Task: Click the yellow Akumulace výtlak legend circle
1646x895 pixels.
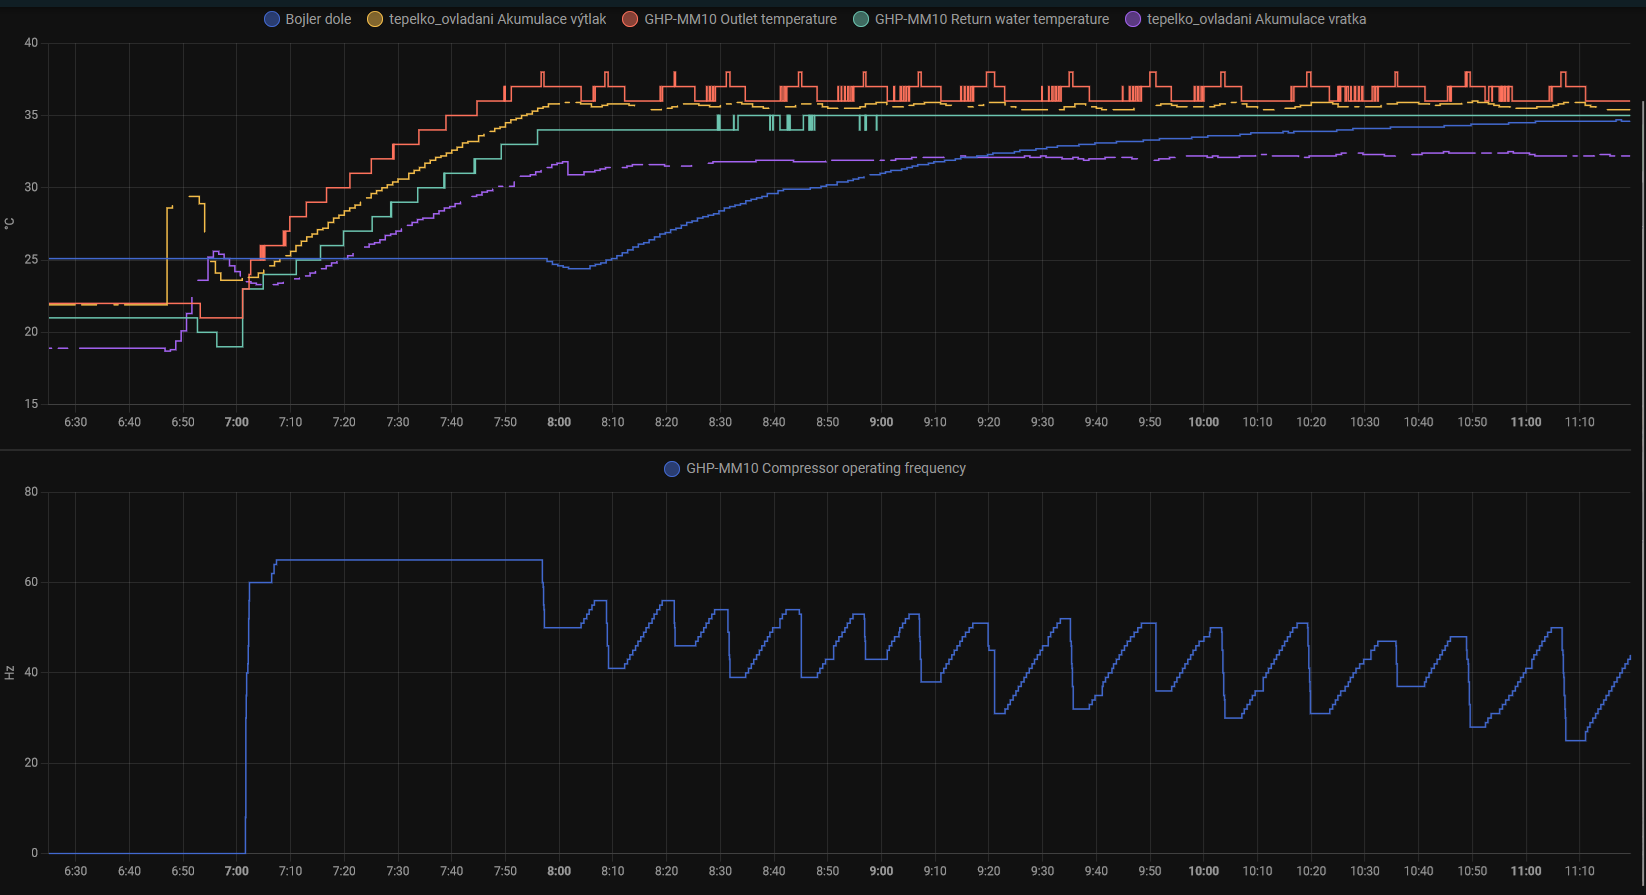Action: [x=375, y=19]
